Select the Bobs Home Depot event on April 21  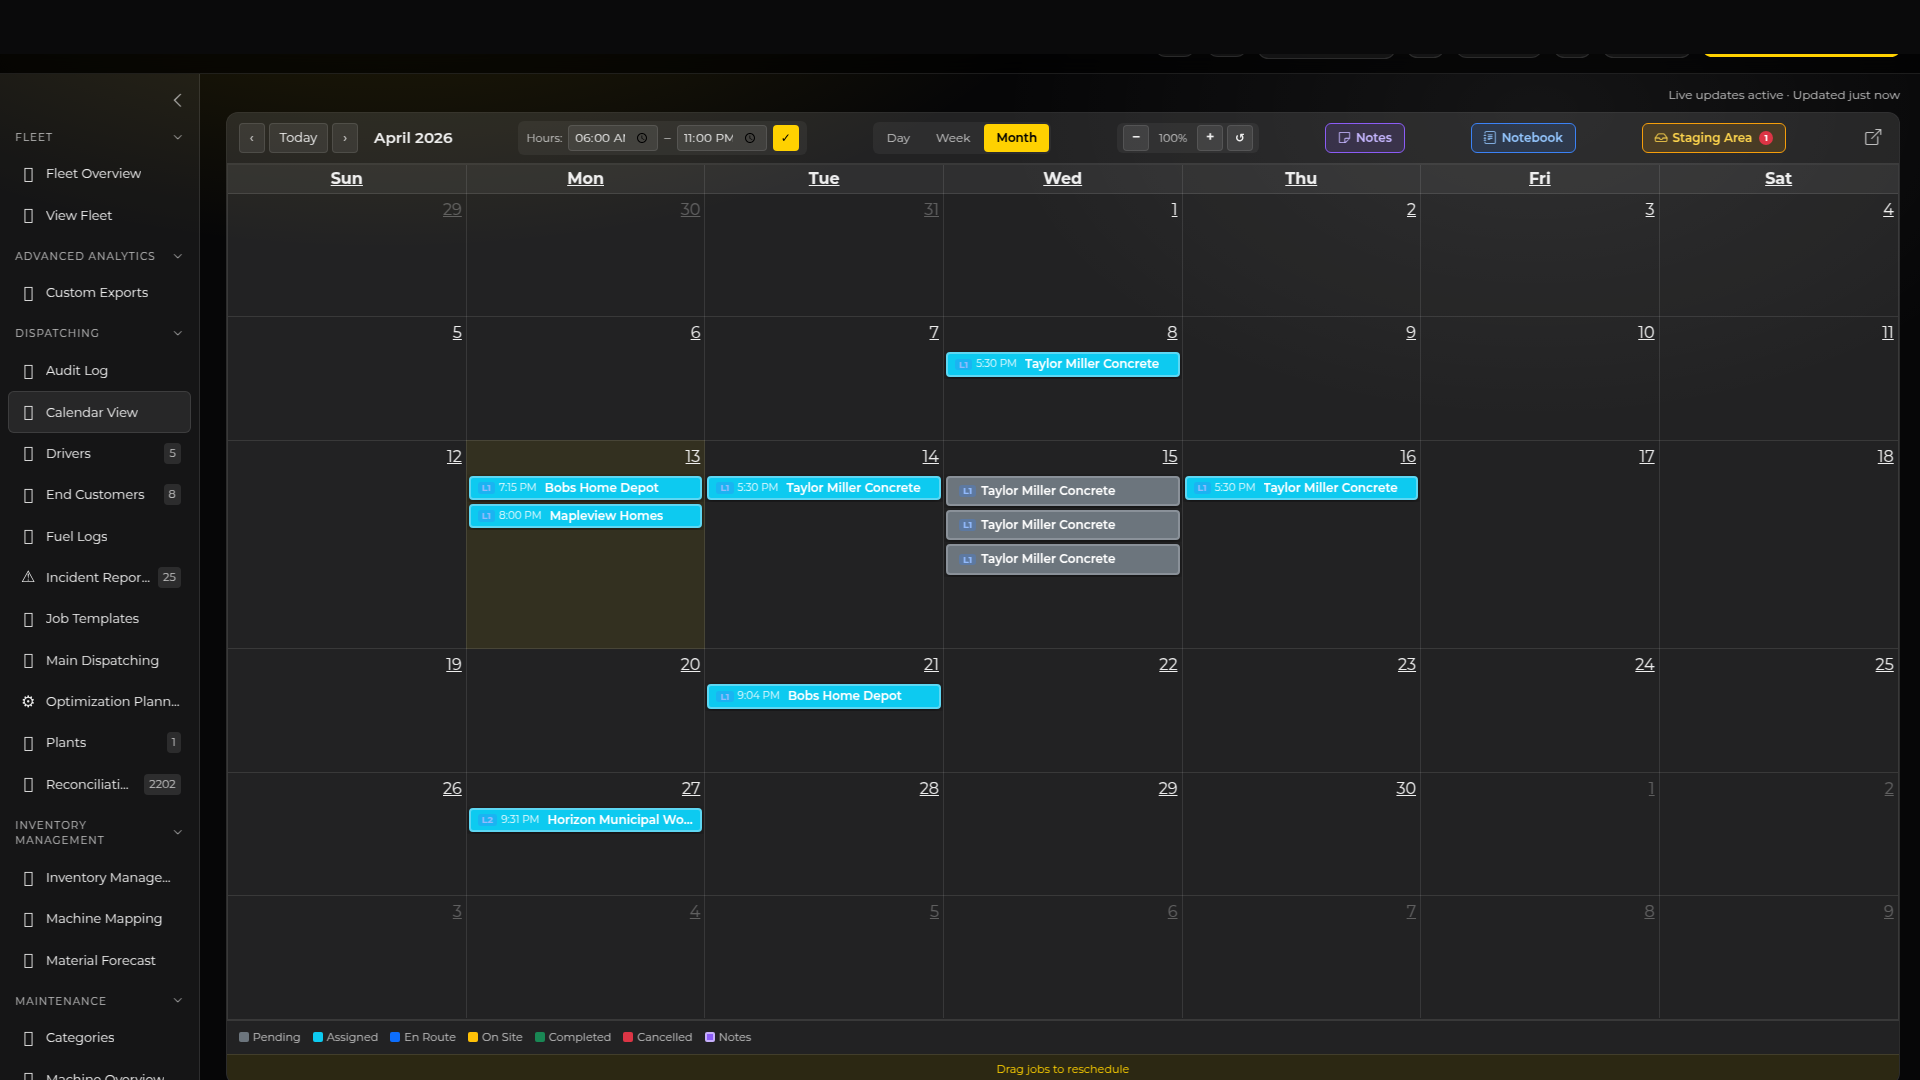pyautogui.click(x=823, y=695)
